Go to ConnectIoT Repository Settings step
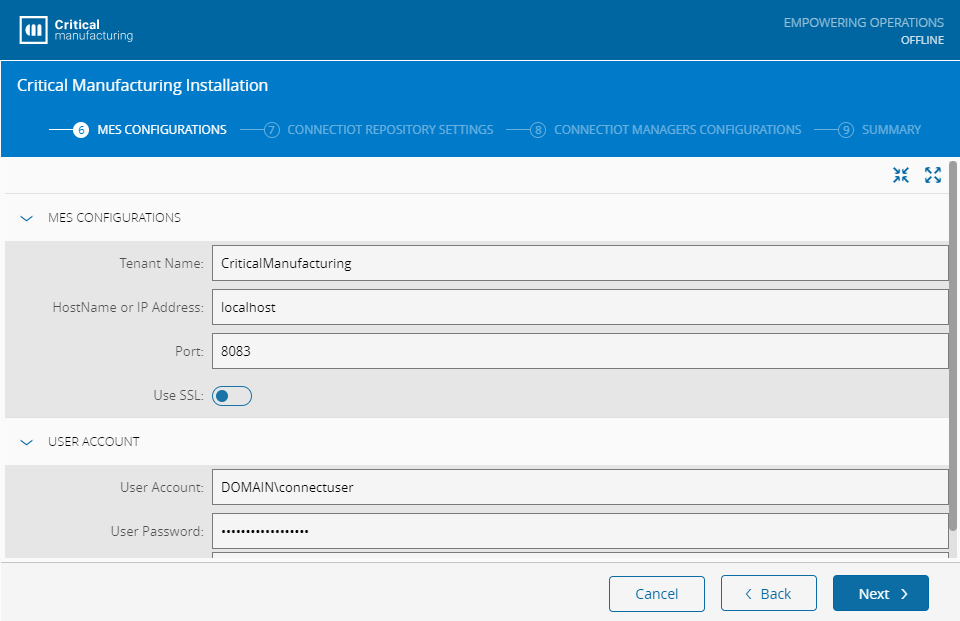The height and width of the screenshot is (621, 960). pyautogui.click(x=390, y=130)
